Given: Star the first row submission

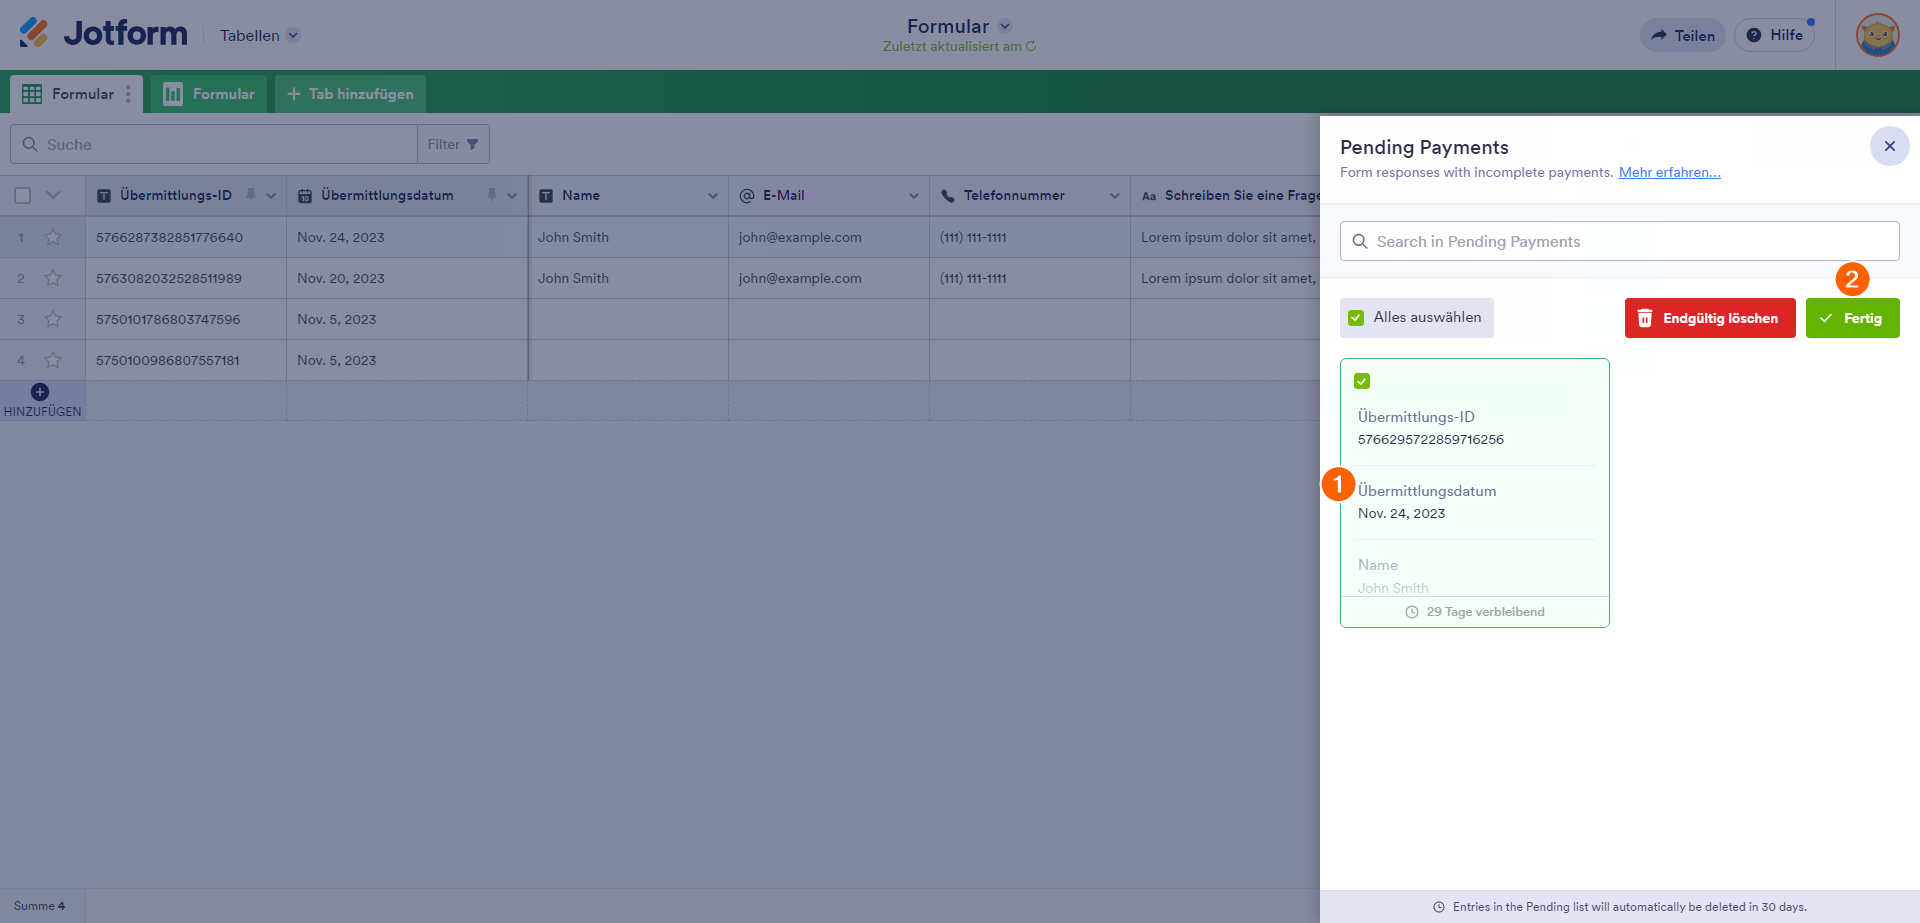Looking at the screenshot, I should [x=53, y=237].
